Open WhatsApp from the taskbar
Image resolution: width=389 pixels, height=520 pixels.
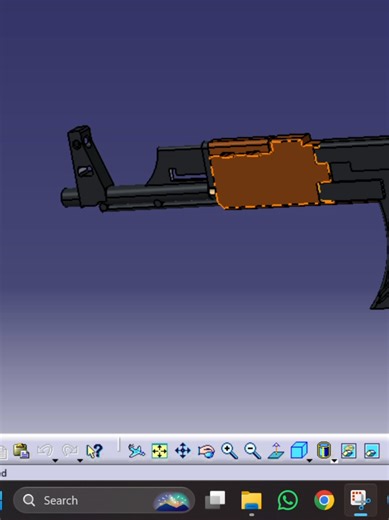tap(288, 500)
